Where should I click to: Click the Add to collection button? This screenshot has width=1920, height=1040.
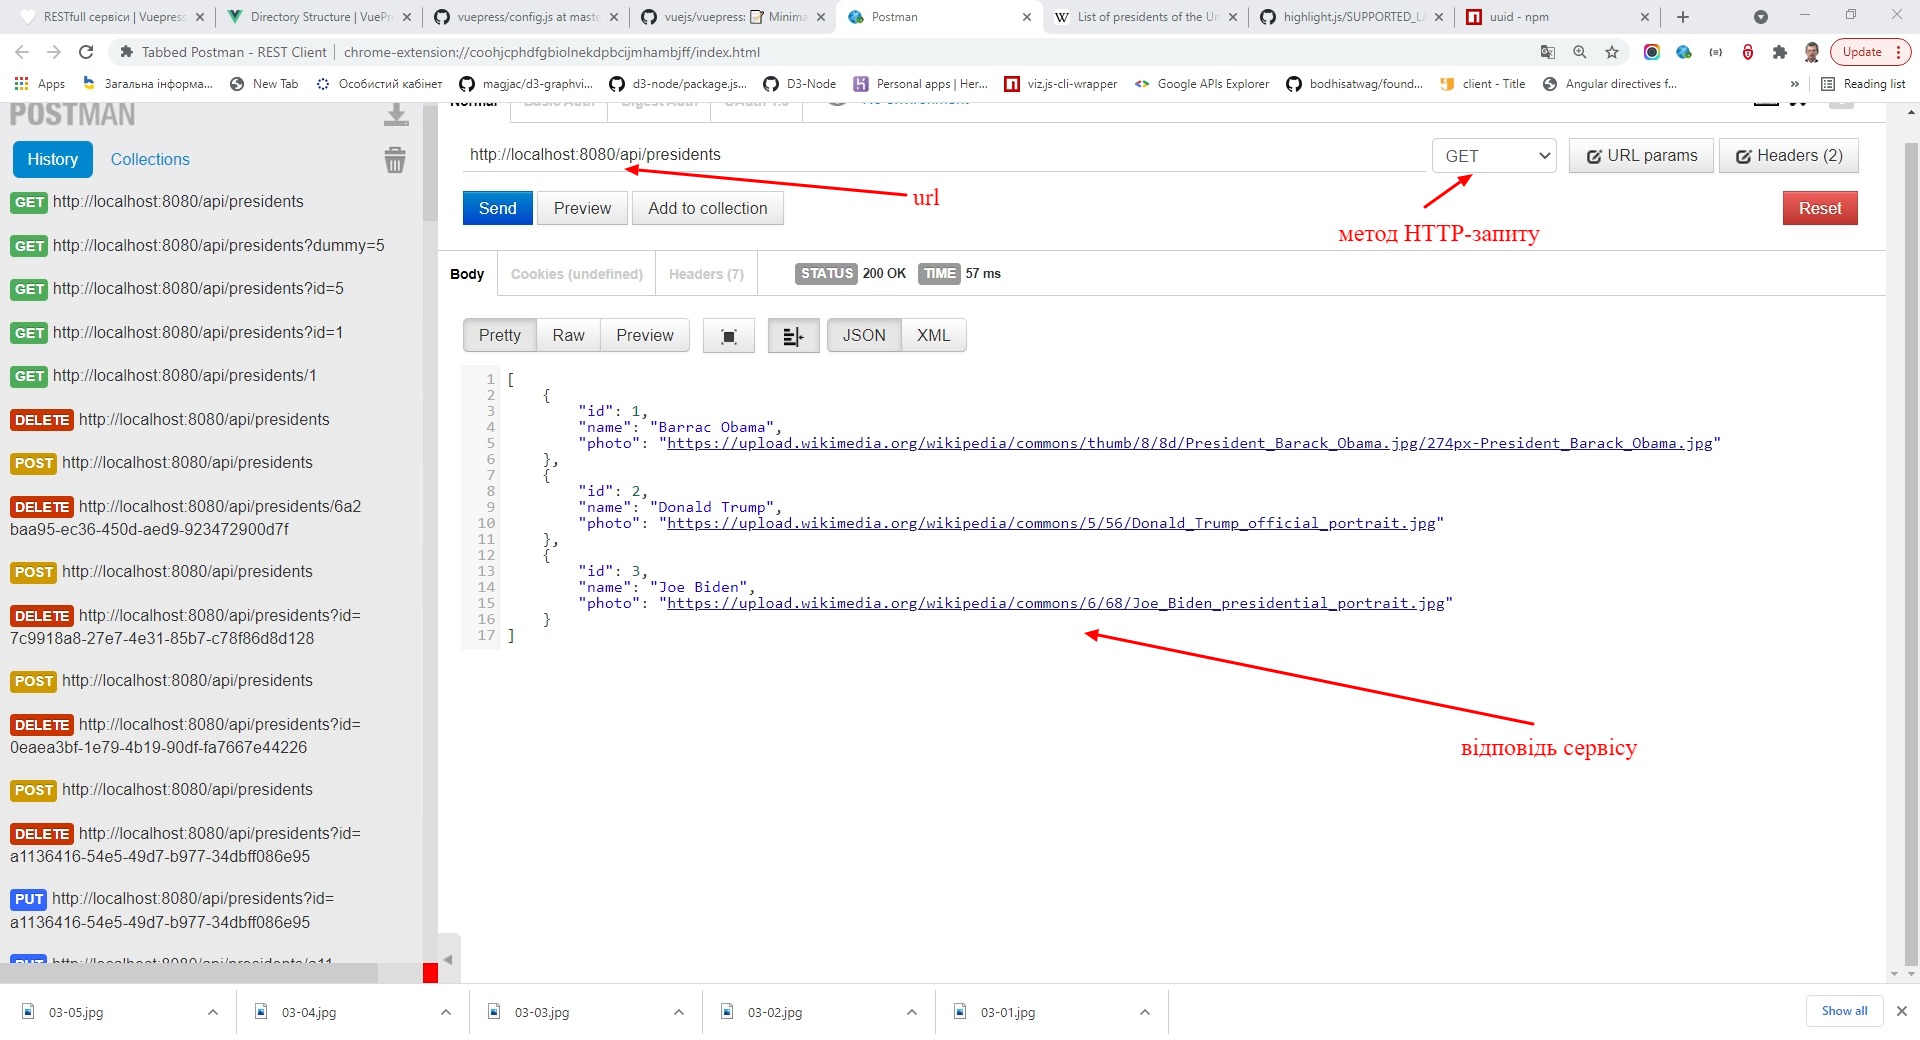(x=707, y=208)
